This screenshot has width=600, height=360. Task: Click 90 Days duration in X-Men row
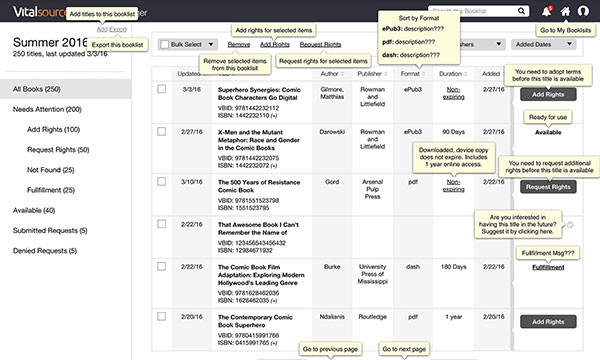(453, 132)
